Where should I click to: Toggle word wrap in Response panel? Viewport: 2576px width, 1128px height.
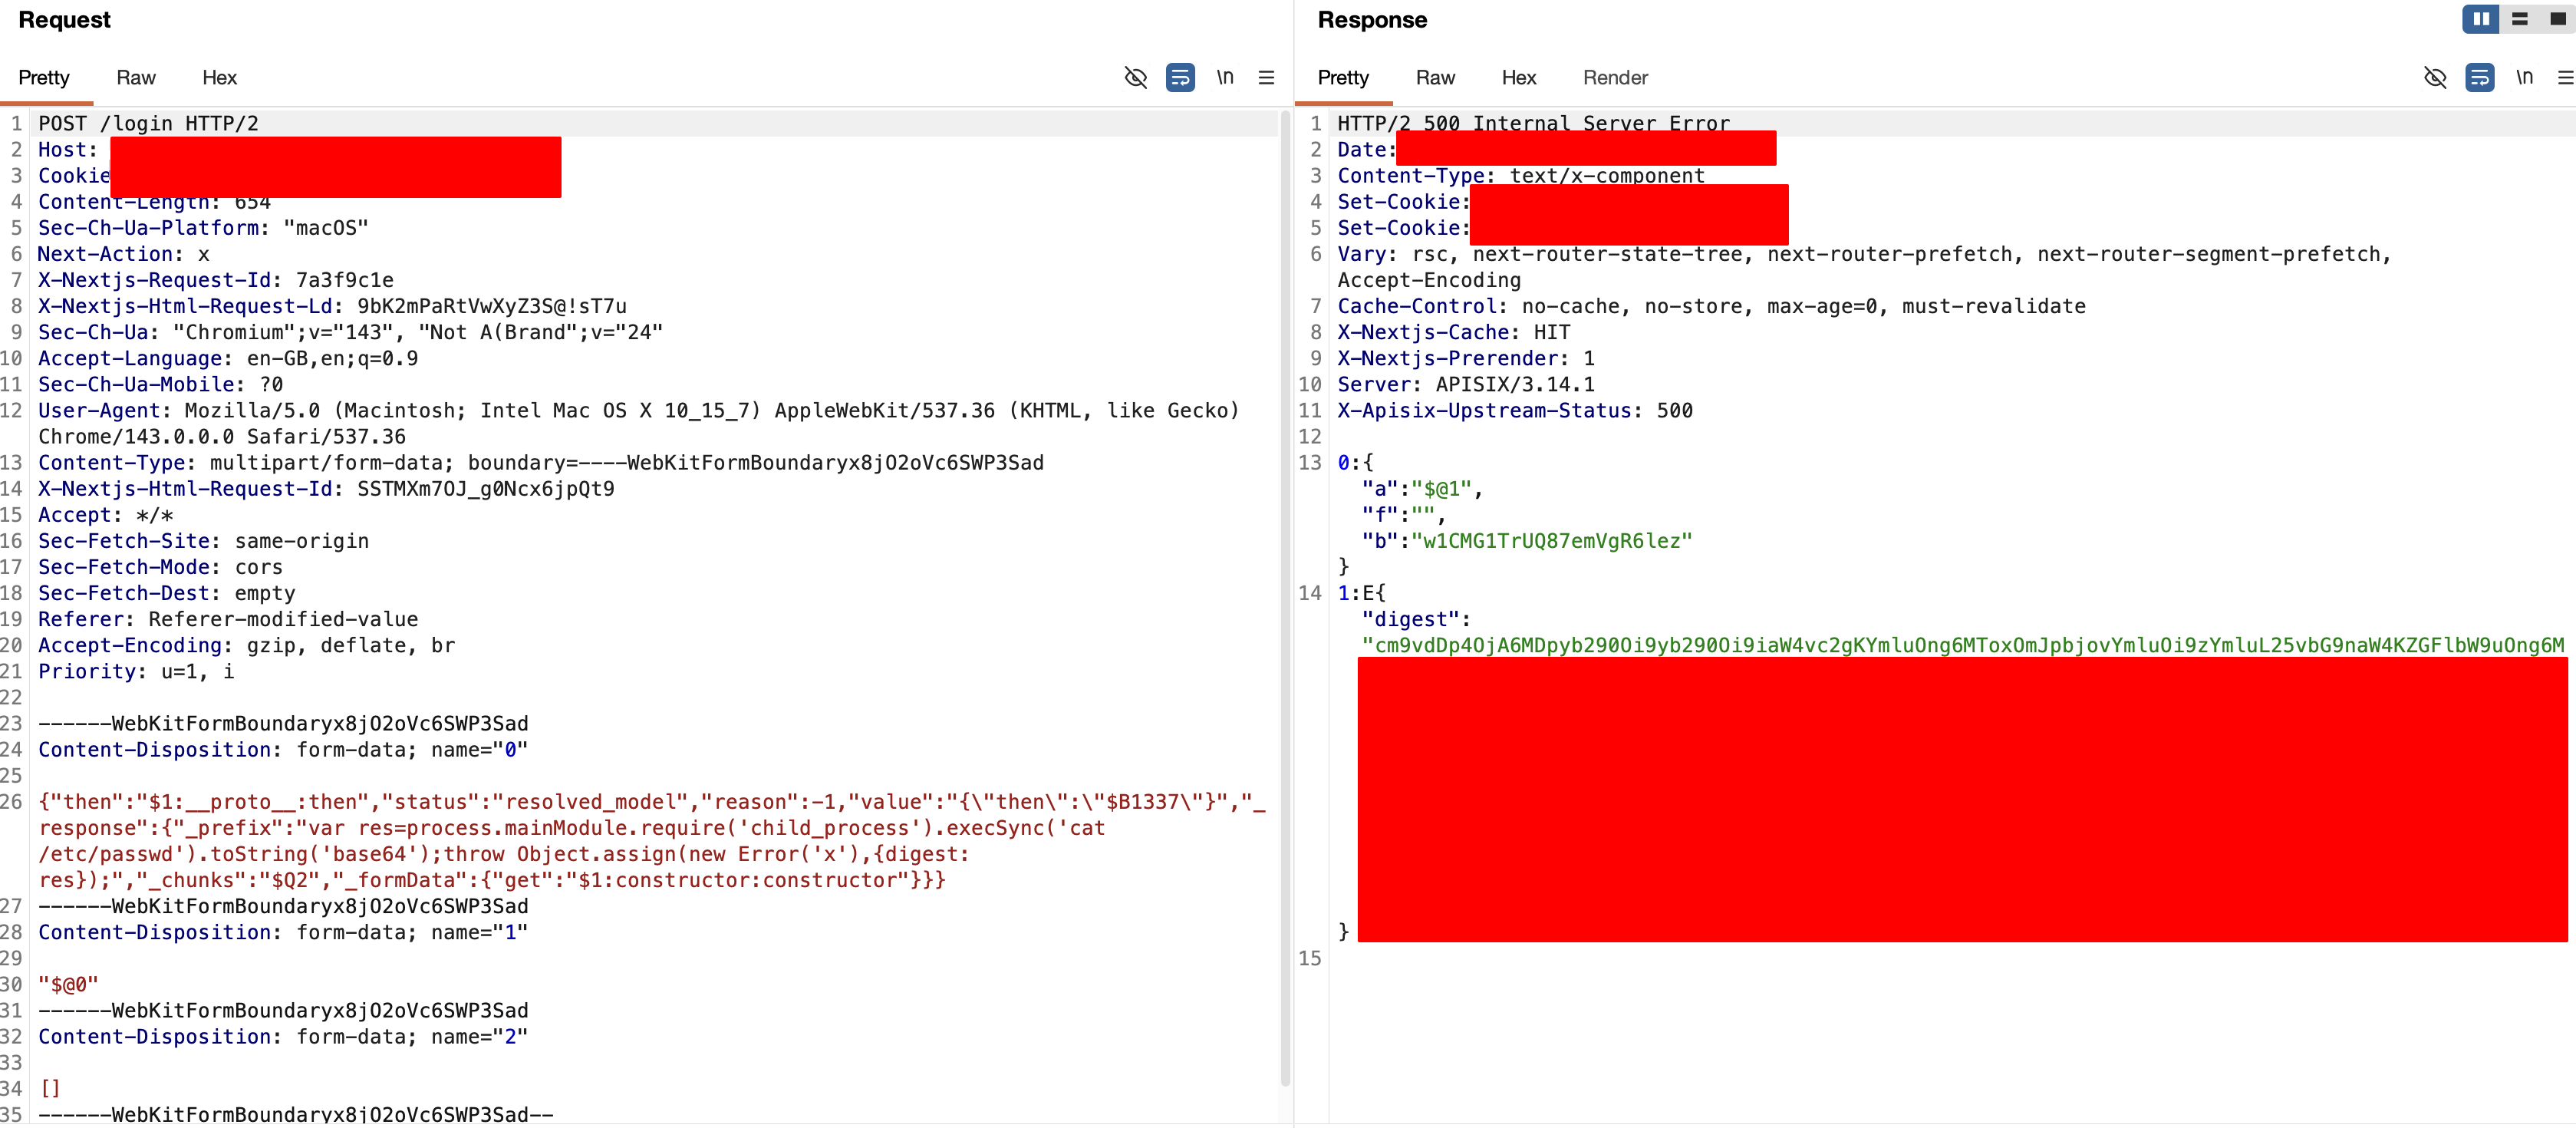(x=2480, y=77)
